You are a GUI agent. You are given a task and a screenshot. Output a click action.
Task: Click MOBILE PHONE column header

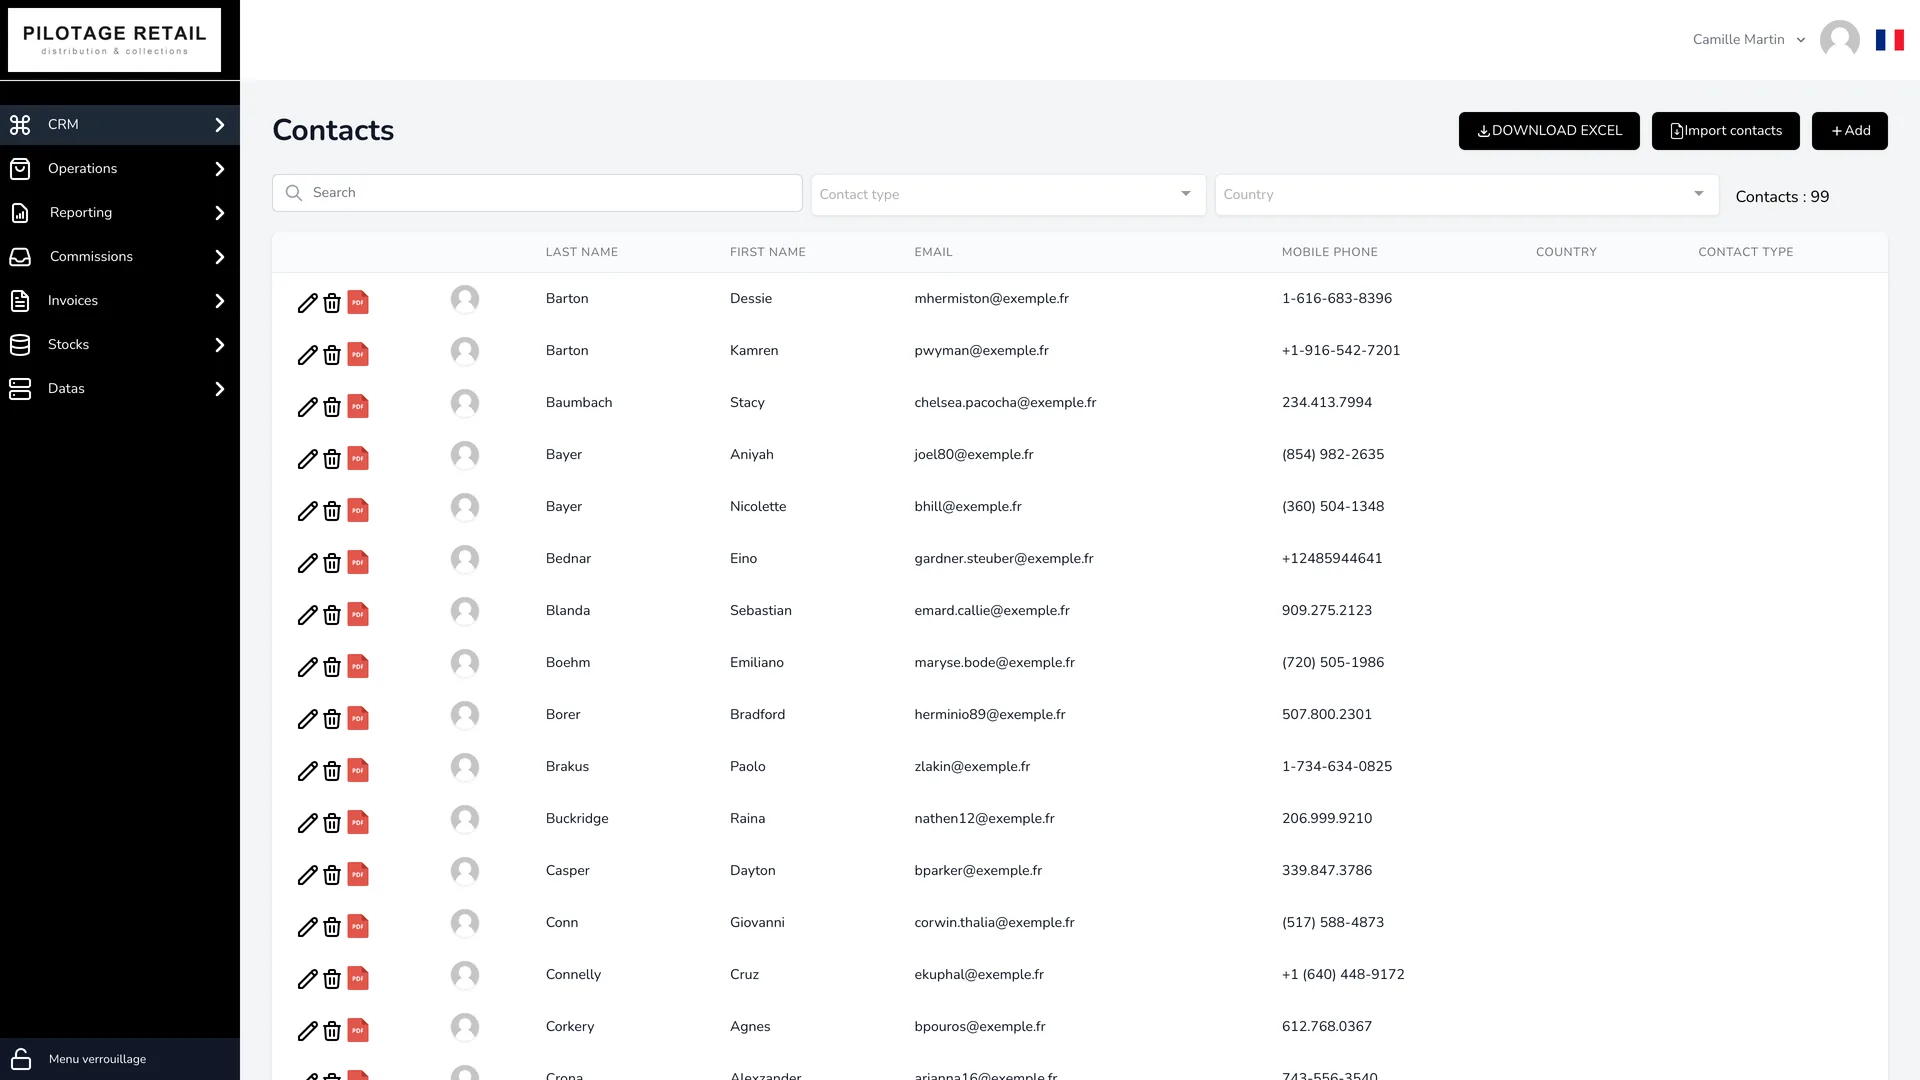click(x=1329, y=252)
